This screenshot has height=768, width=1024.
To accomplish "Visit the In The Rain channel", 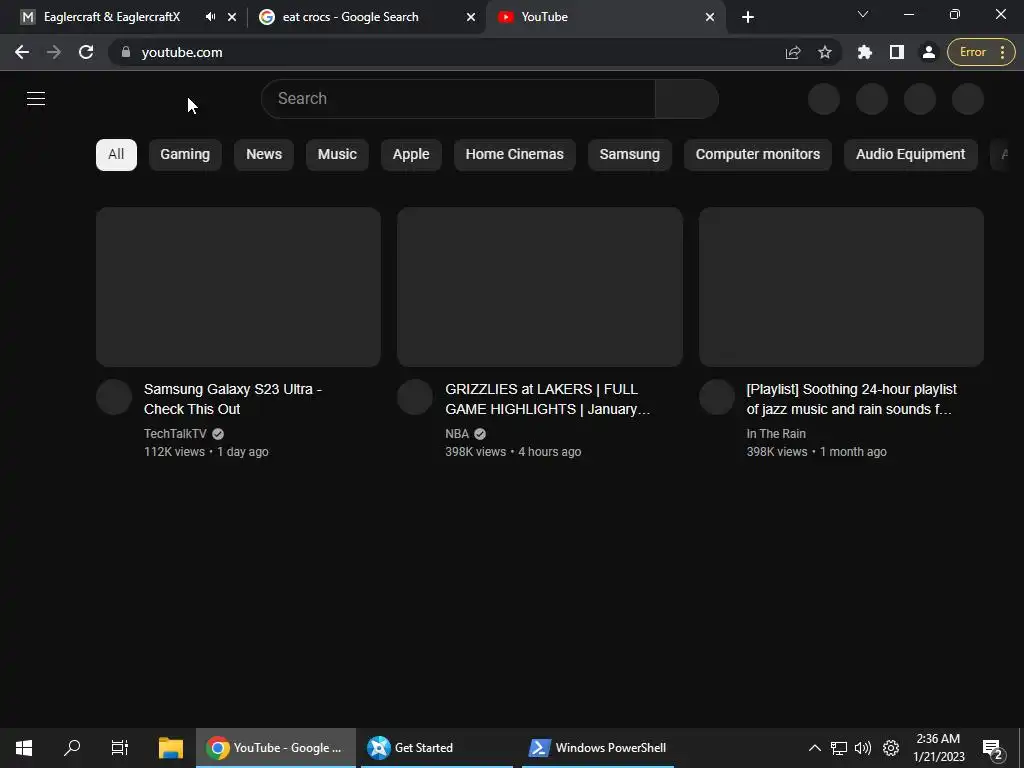I will pyautogui.click(x=776, y=434).
